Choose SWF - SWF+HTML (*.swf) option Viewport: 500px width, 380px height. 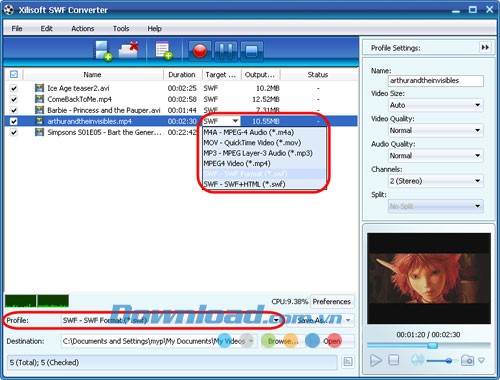tap(265, 184)
